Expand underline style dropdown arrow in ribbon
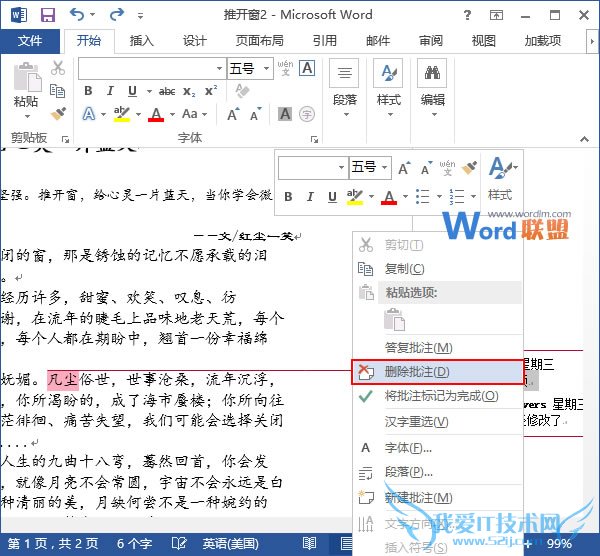This screenshot has height=556, width=600. tap(149, 91)
